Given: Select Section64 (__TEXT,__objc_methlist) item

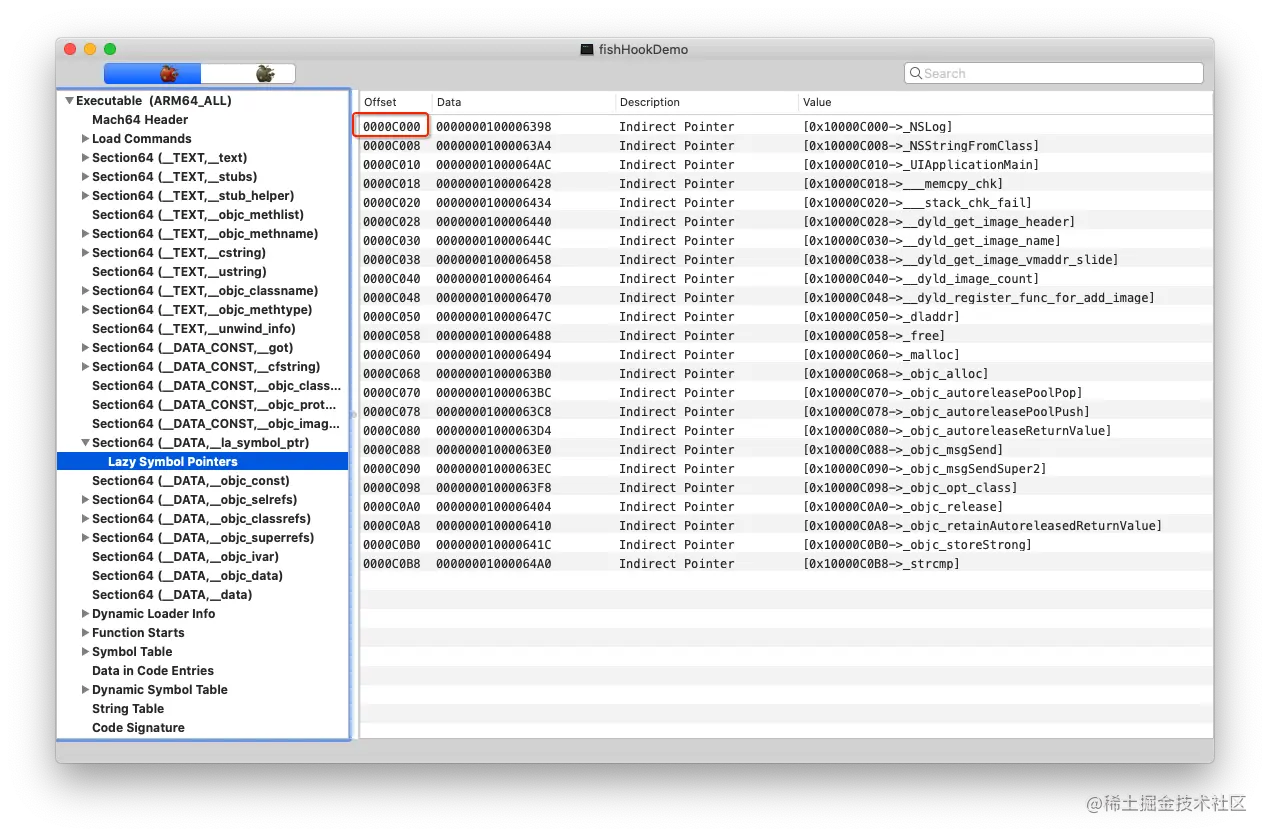Looking at the screenshot, I should tap(198, 215).
